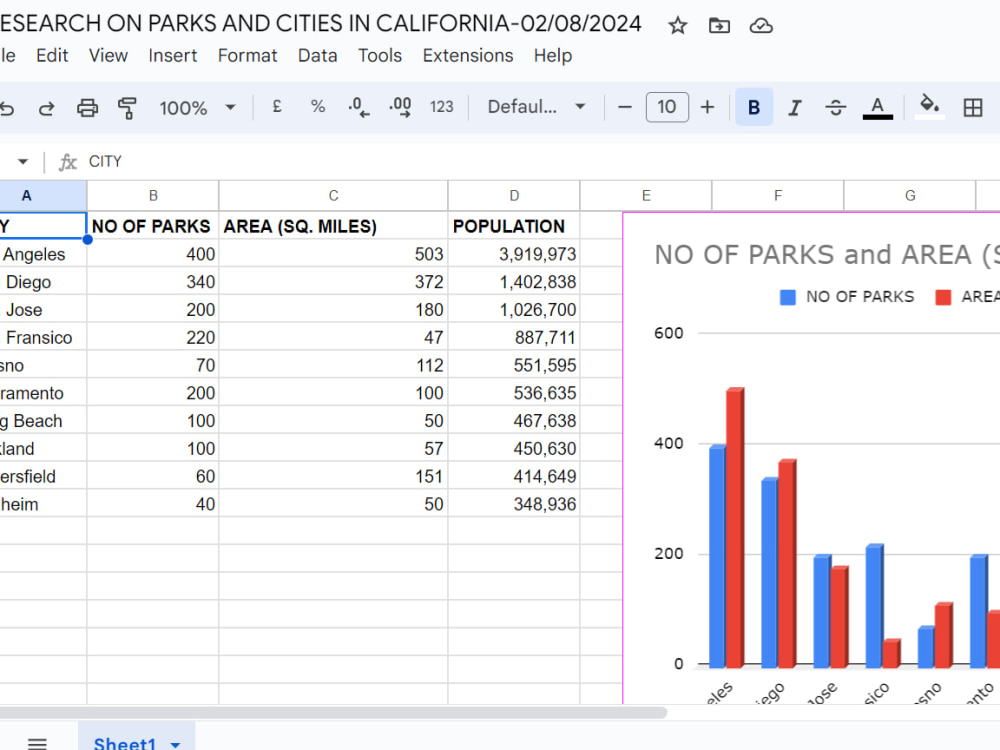This screenshot has height=750, width=1000.
Task: Check the cloud save status icon
Action: [x=761, y=26]
